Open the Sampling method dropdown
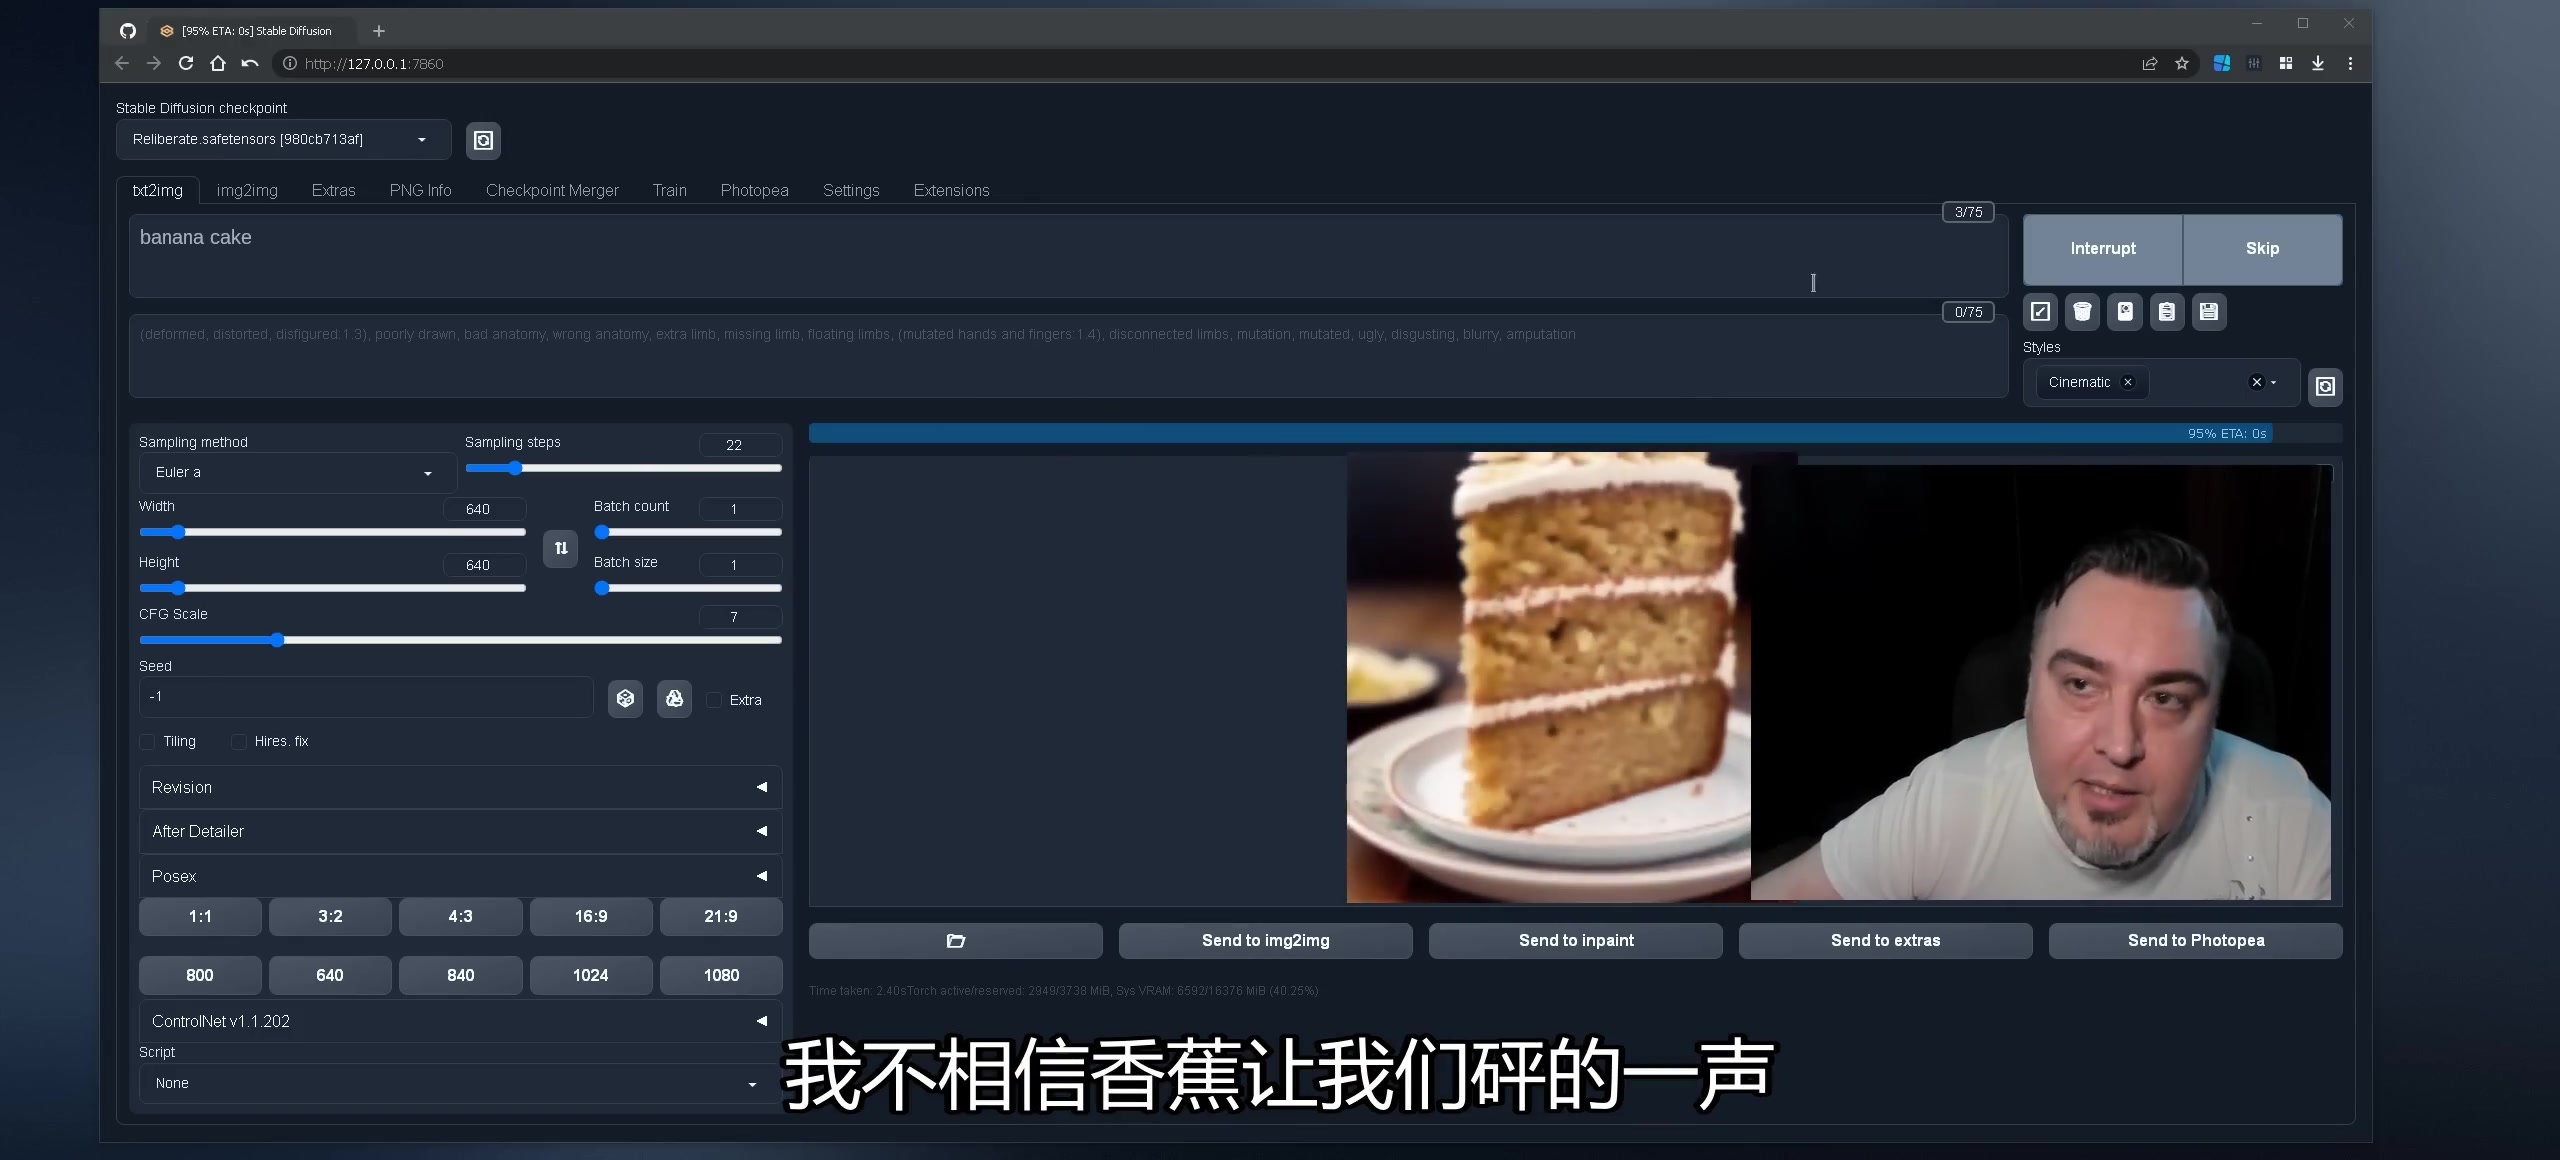The width and height of the screenshot is (2560, 1160). click(x=296, y=472)
